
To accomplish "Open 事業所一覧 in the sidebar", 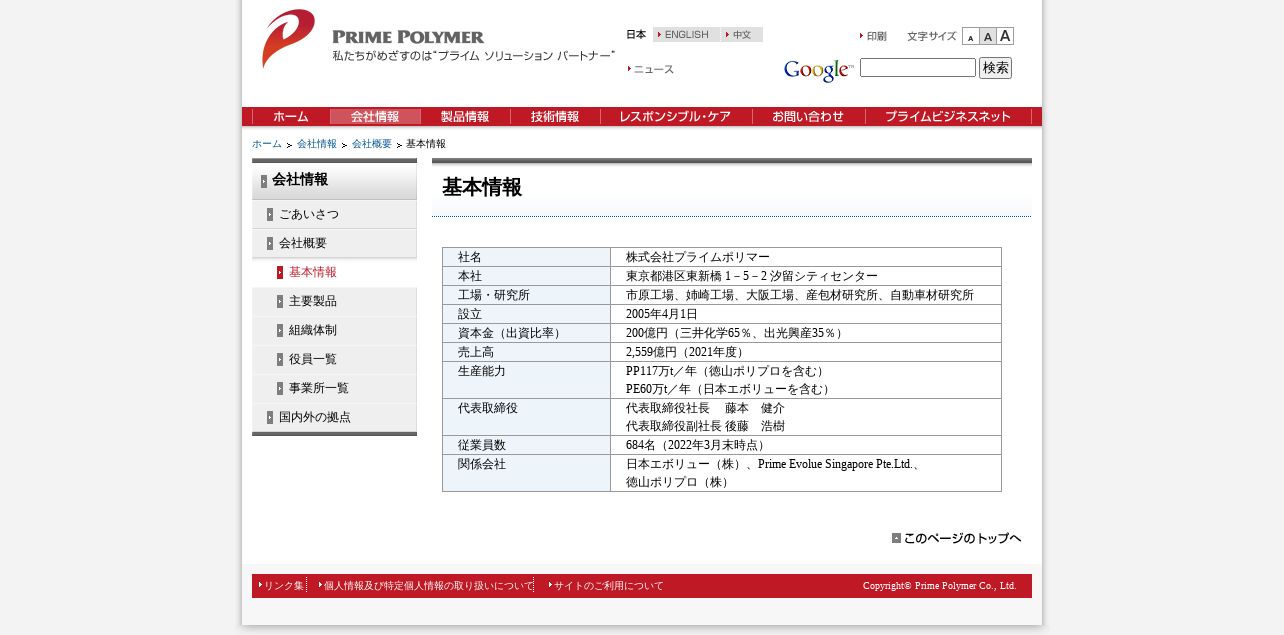I will (334, 388).
